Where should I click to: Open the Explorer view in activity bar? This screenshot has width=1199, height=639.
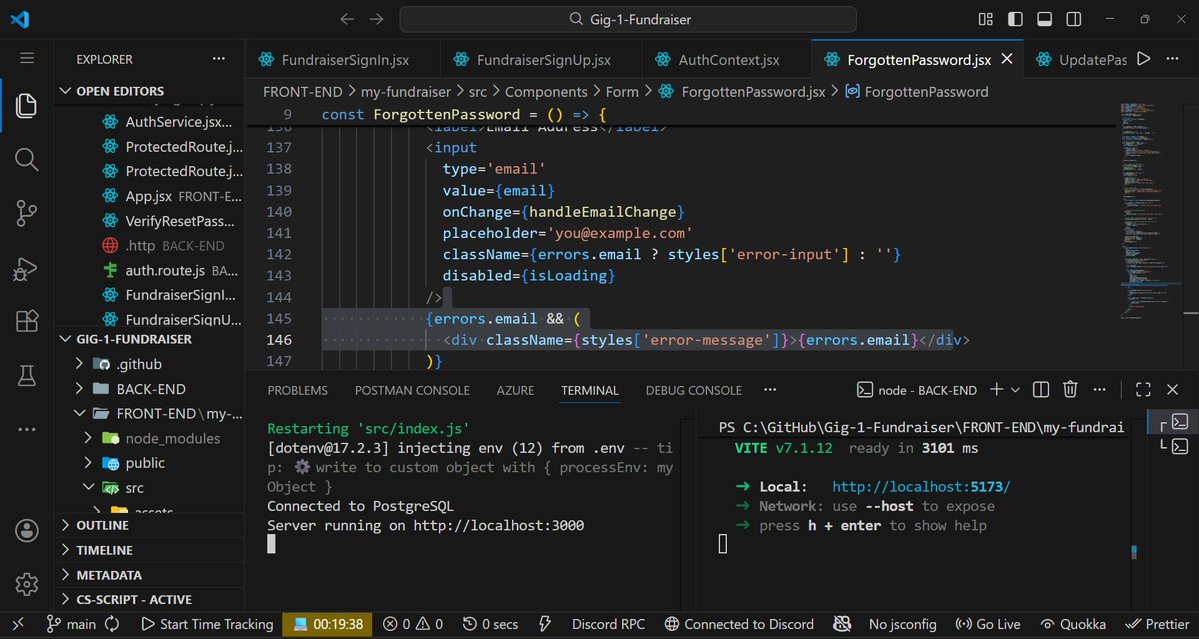point(26,105)
